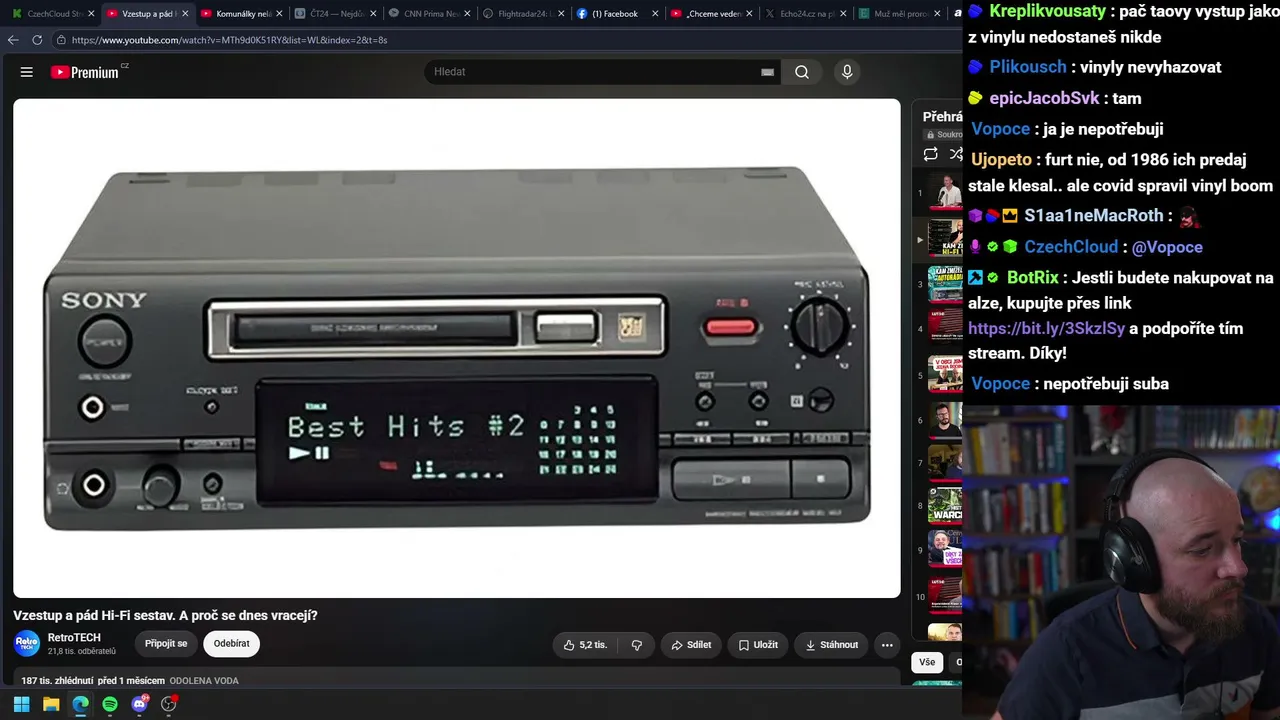Click username Plikousch in chat
The width and height of the screenshot is (1280, 720).
[1028, 67]
